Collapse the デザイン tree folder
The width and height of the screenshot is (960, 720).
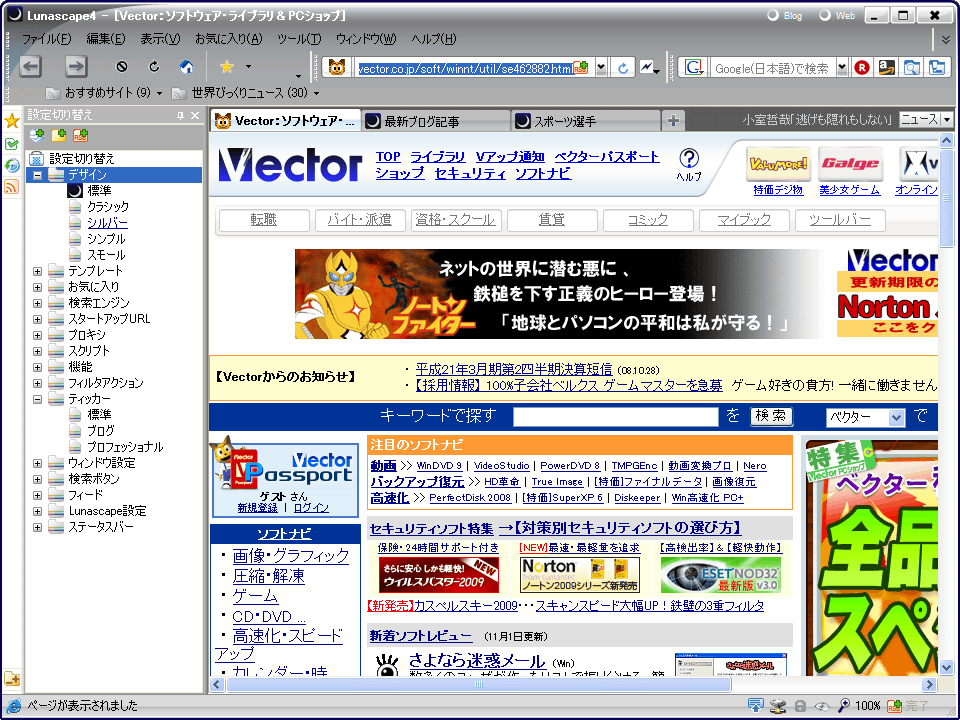click(37, 175)
